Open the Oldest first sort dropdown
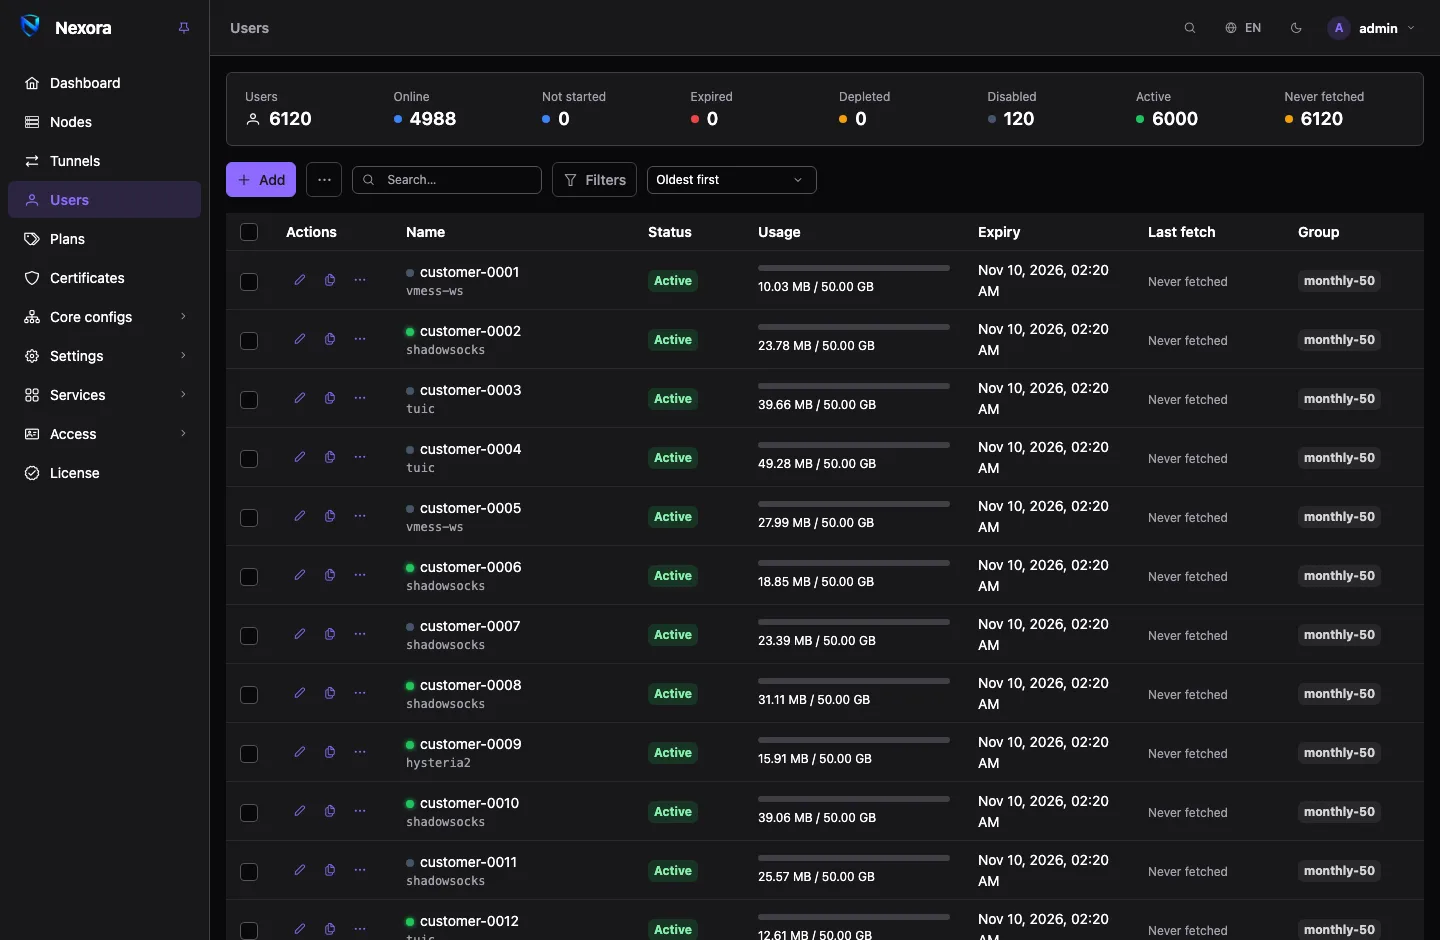This screenshot has height=940, width=1440. point(732,180)
